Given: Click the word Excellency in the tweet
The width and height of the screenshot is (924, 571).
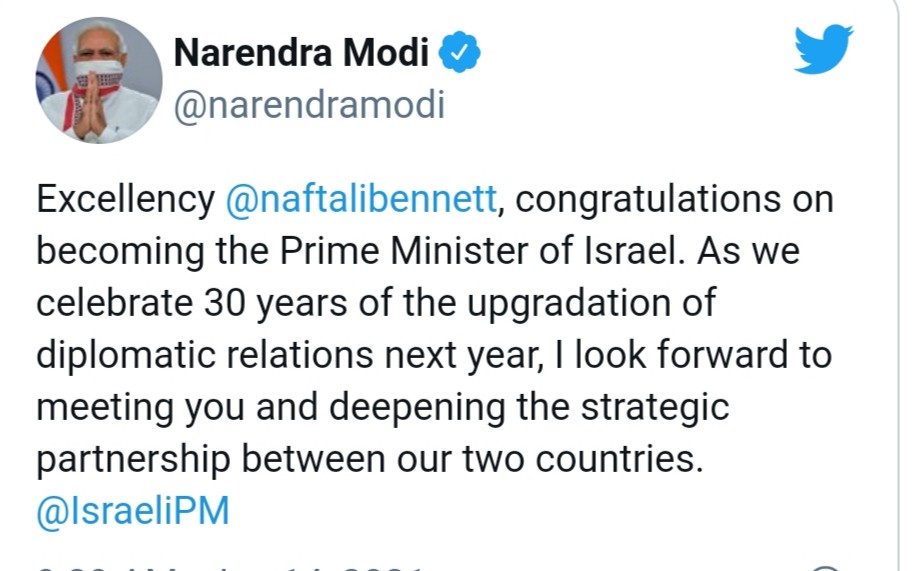Looking at the screenshot, I should pos(126,200).
